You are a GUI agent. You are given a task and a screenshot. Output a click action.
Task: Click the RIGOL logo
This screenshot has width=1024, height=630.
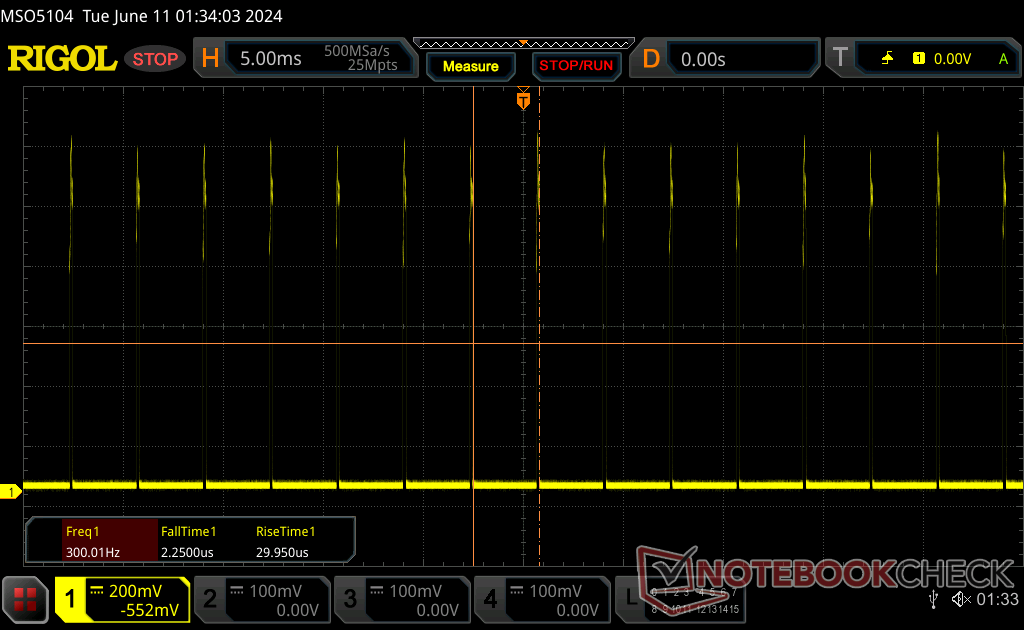click(62, 59)
